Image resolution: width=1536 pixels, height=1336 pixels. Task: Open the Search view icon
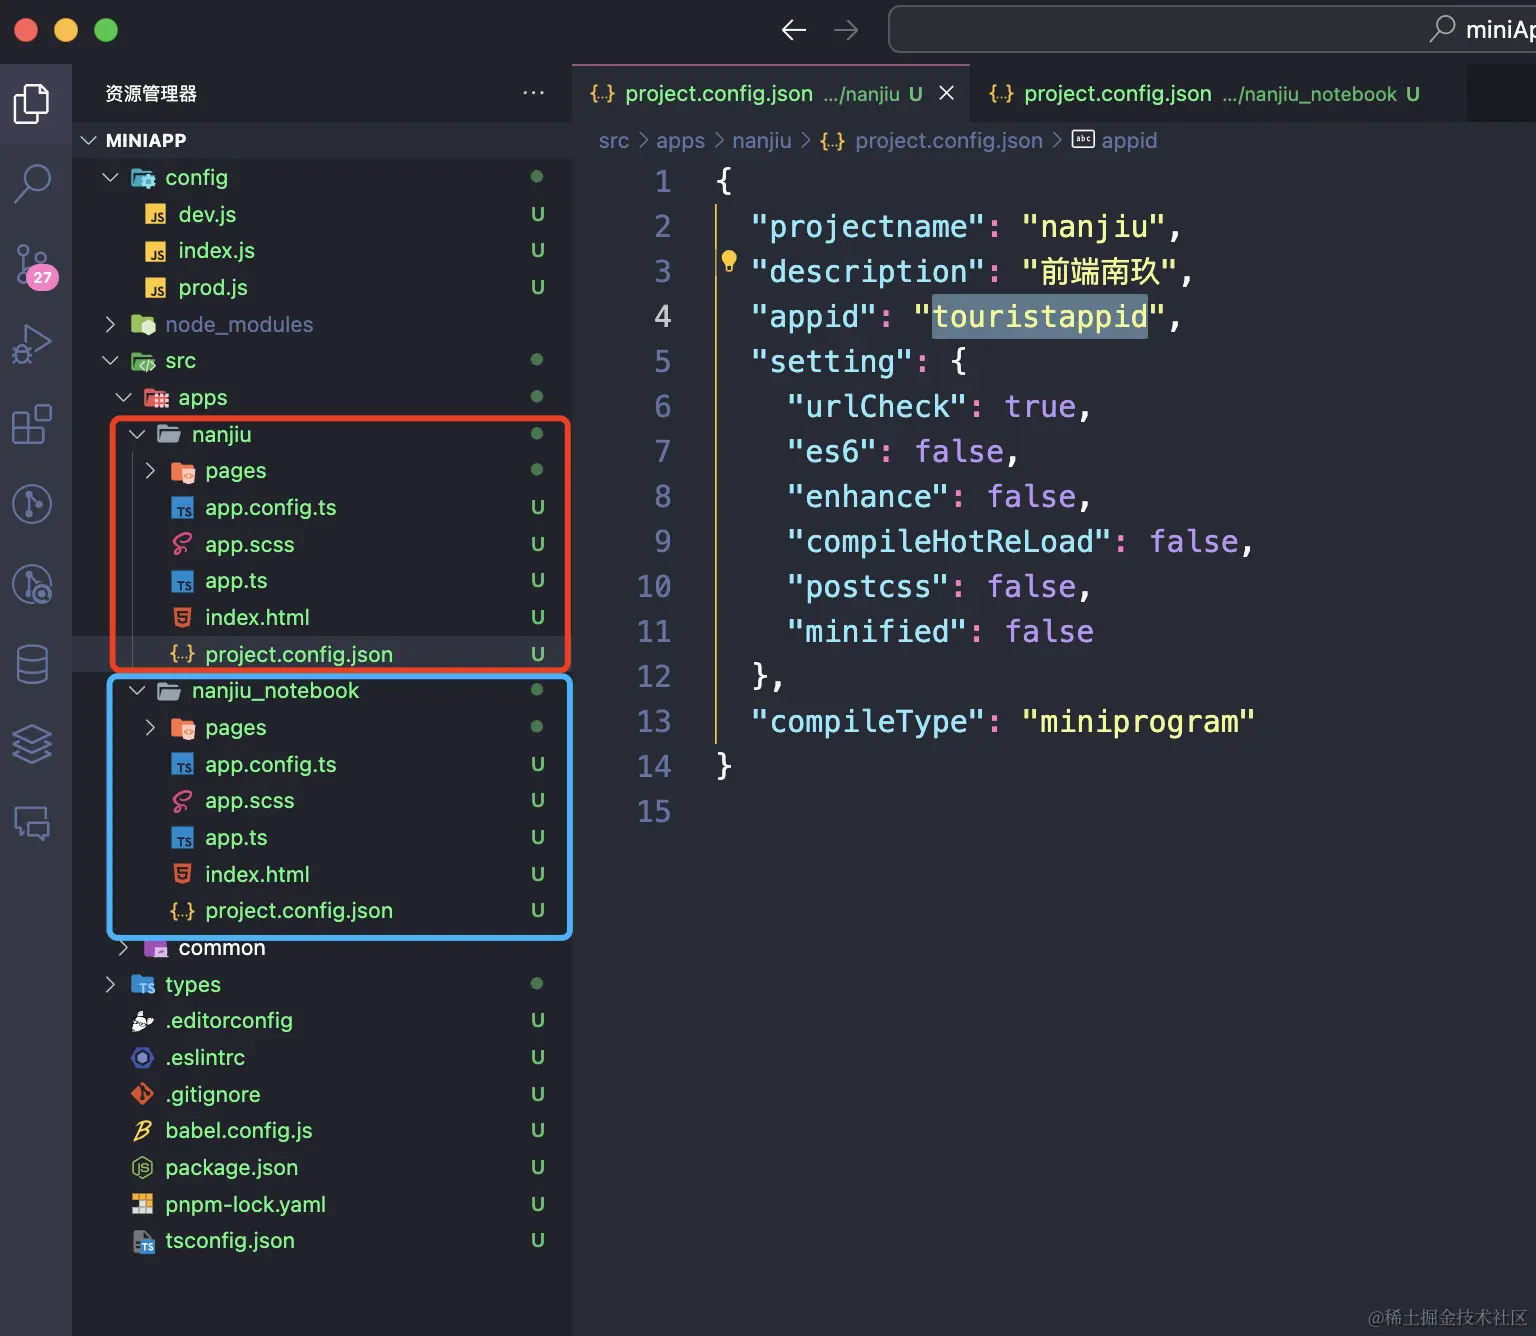32,183
